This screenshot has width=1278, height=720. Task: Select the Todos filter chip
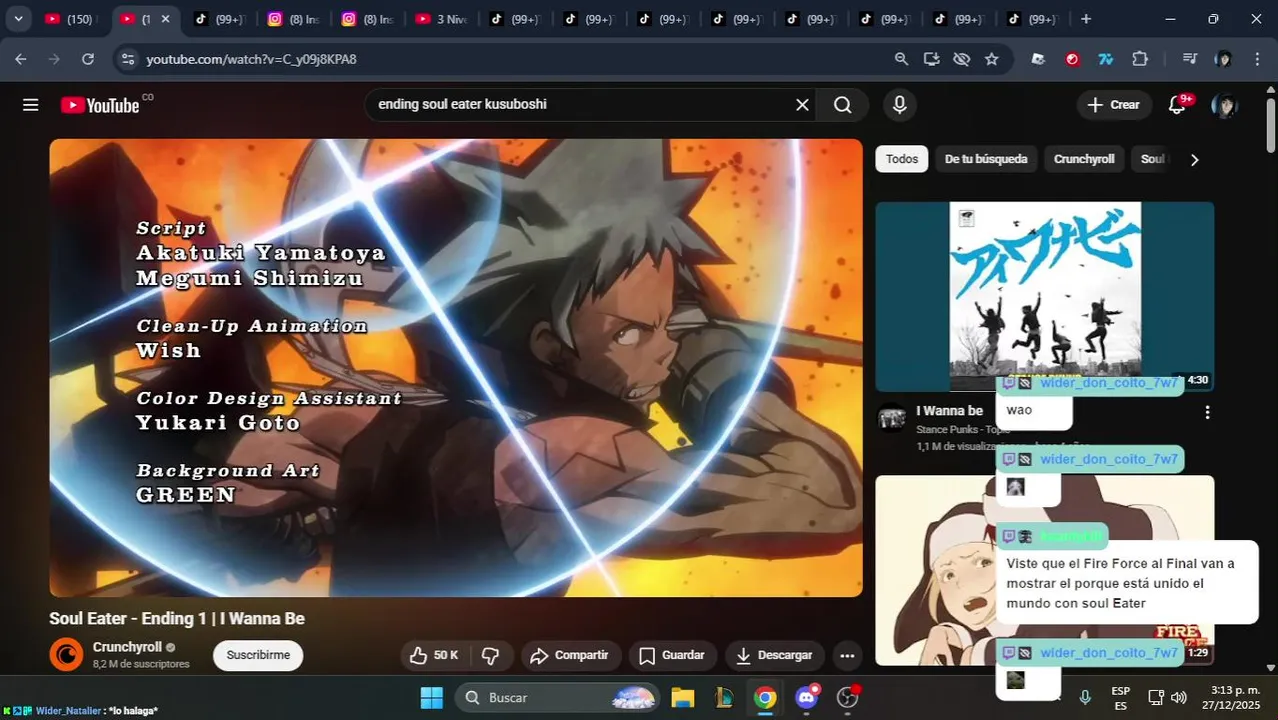point(901,159)
